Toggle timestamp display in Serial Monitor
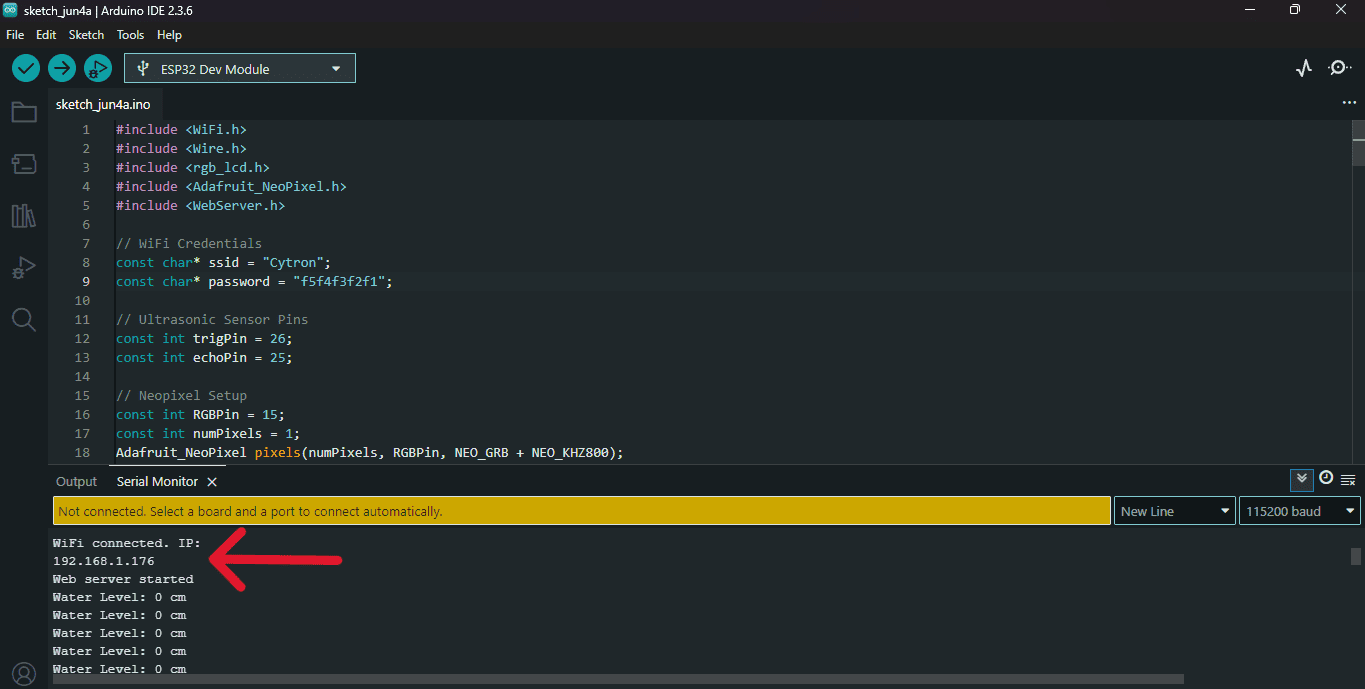 click(x=1326, y=478)
